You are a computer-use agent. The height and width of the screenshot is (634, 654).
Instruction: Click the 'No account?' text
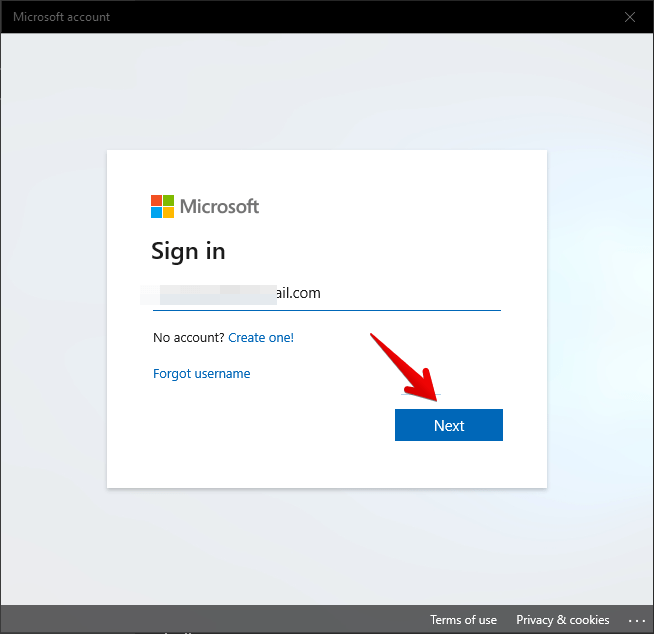[x=189, y=337]
